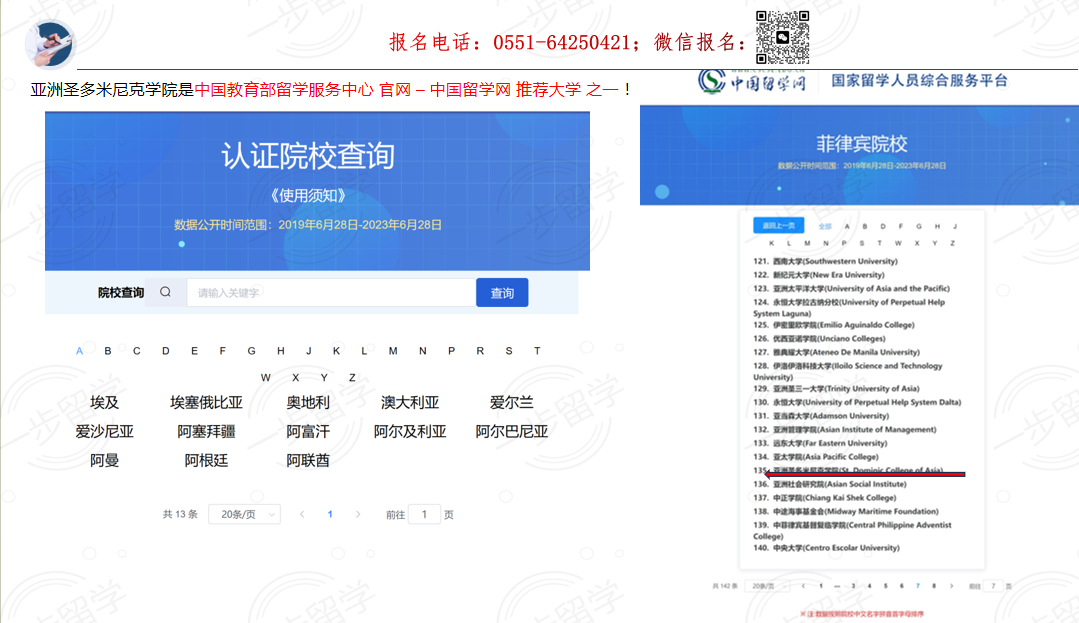The image size is (1079, 623).
Task: Focus the 请输入关键字 keyword input field
Action: tap(331, 293)
